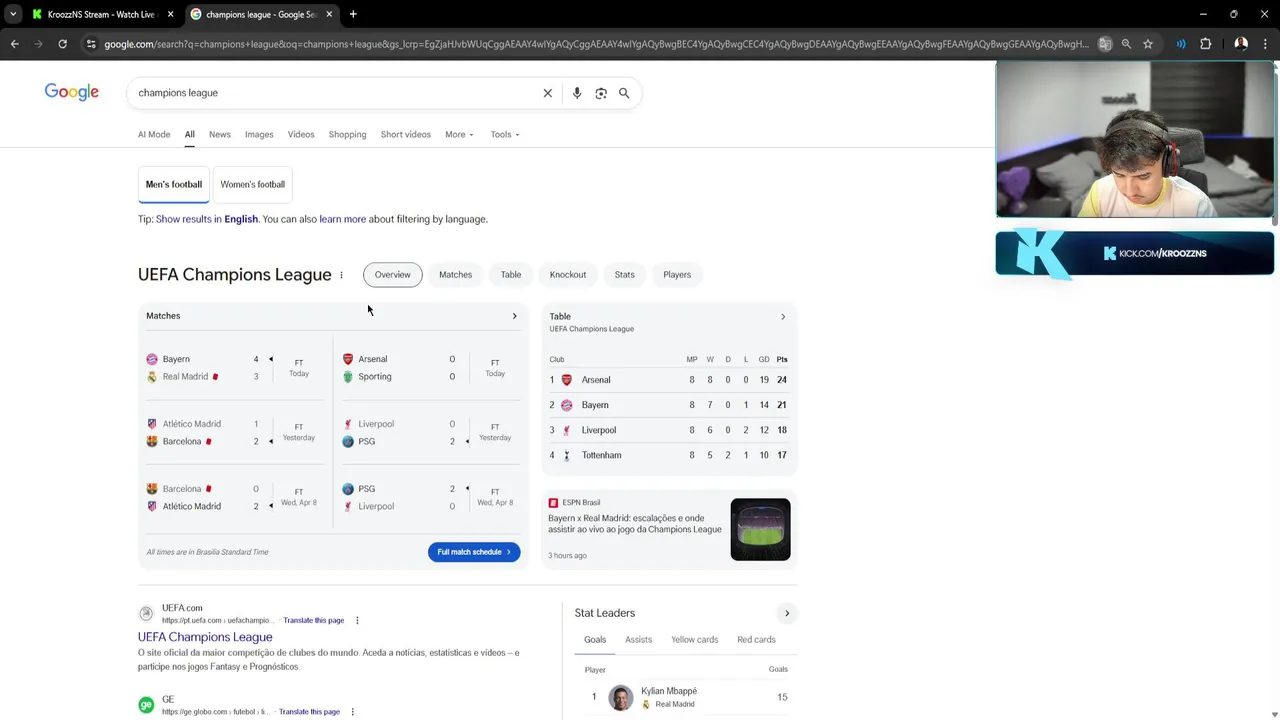The width and height of the screenshot is (1280, 720).
Task: Close the champions league Google Search tab
Action: coord(329,14)
